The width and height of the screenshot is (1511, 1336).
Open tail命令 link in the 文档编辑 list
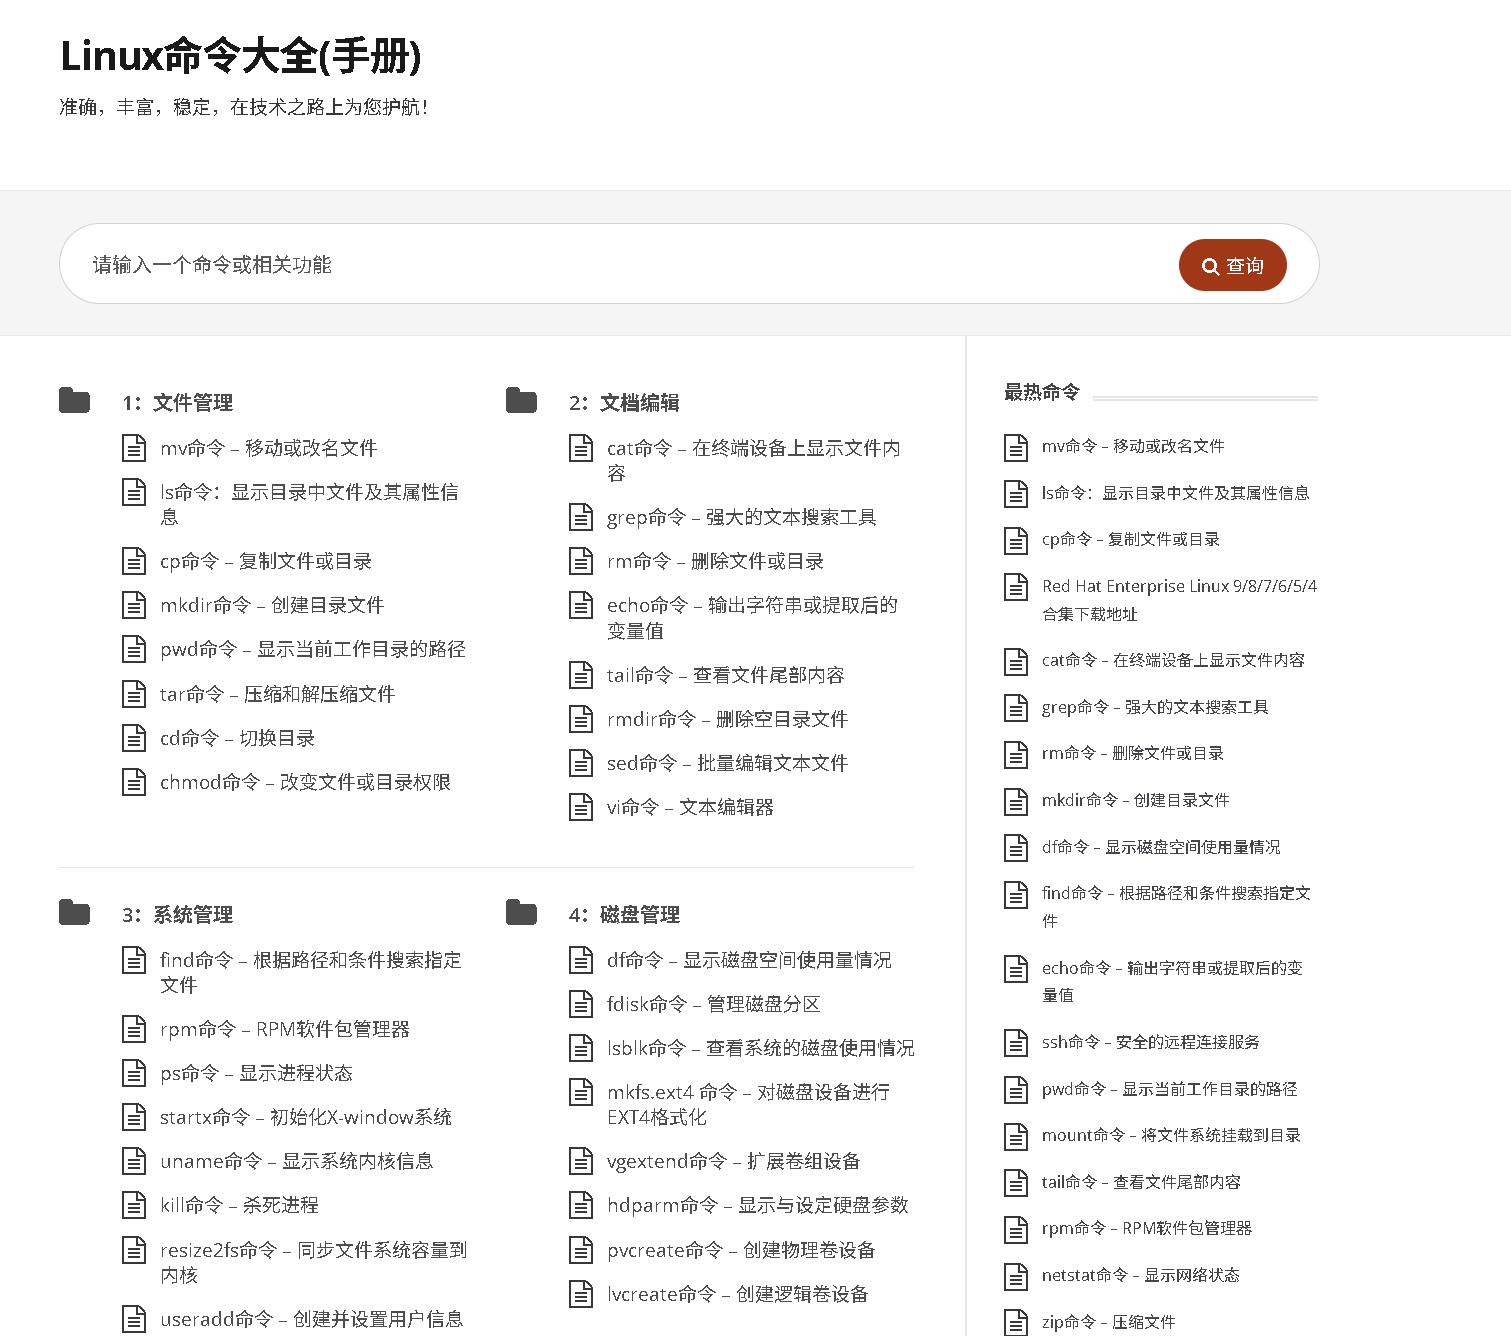726,675
